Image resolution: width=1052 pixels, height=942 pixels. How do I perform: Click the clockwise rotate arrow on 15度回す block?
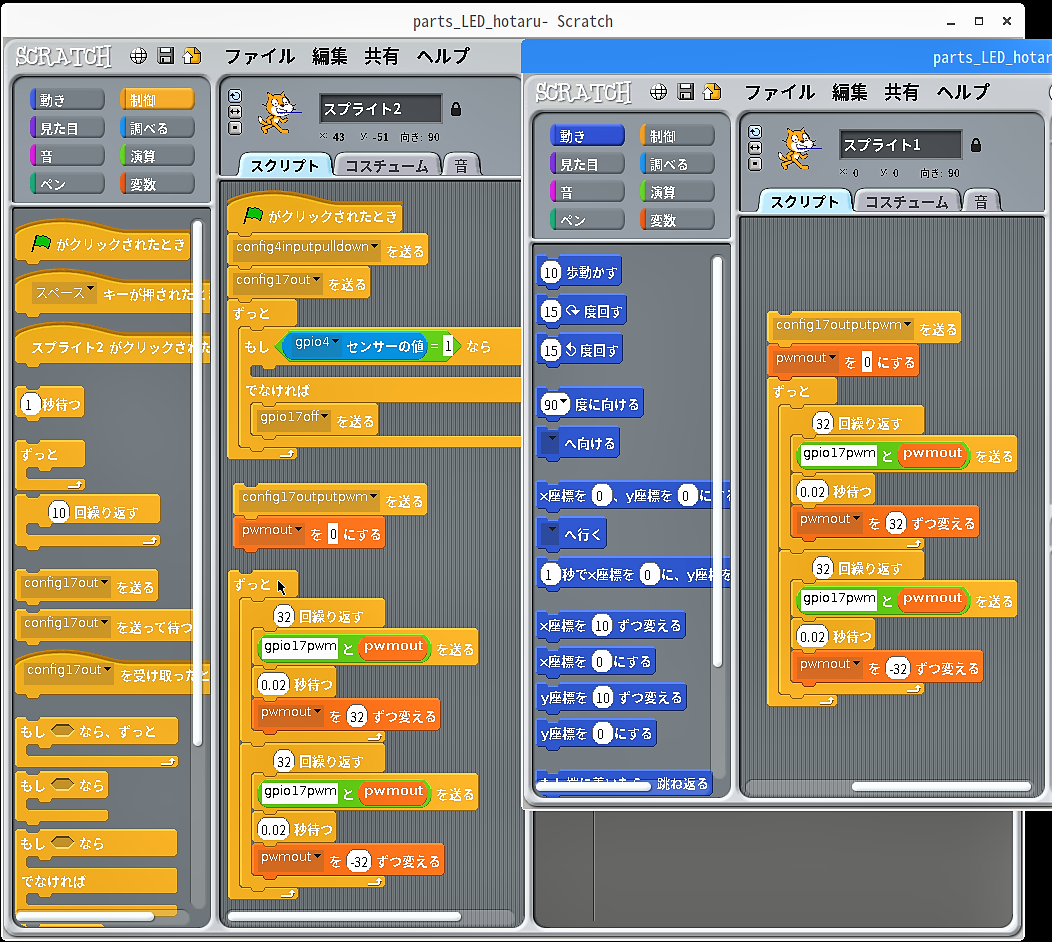[x=572, y=311]
